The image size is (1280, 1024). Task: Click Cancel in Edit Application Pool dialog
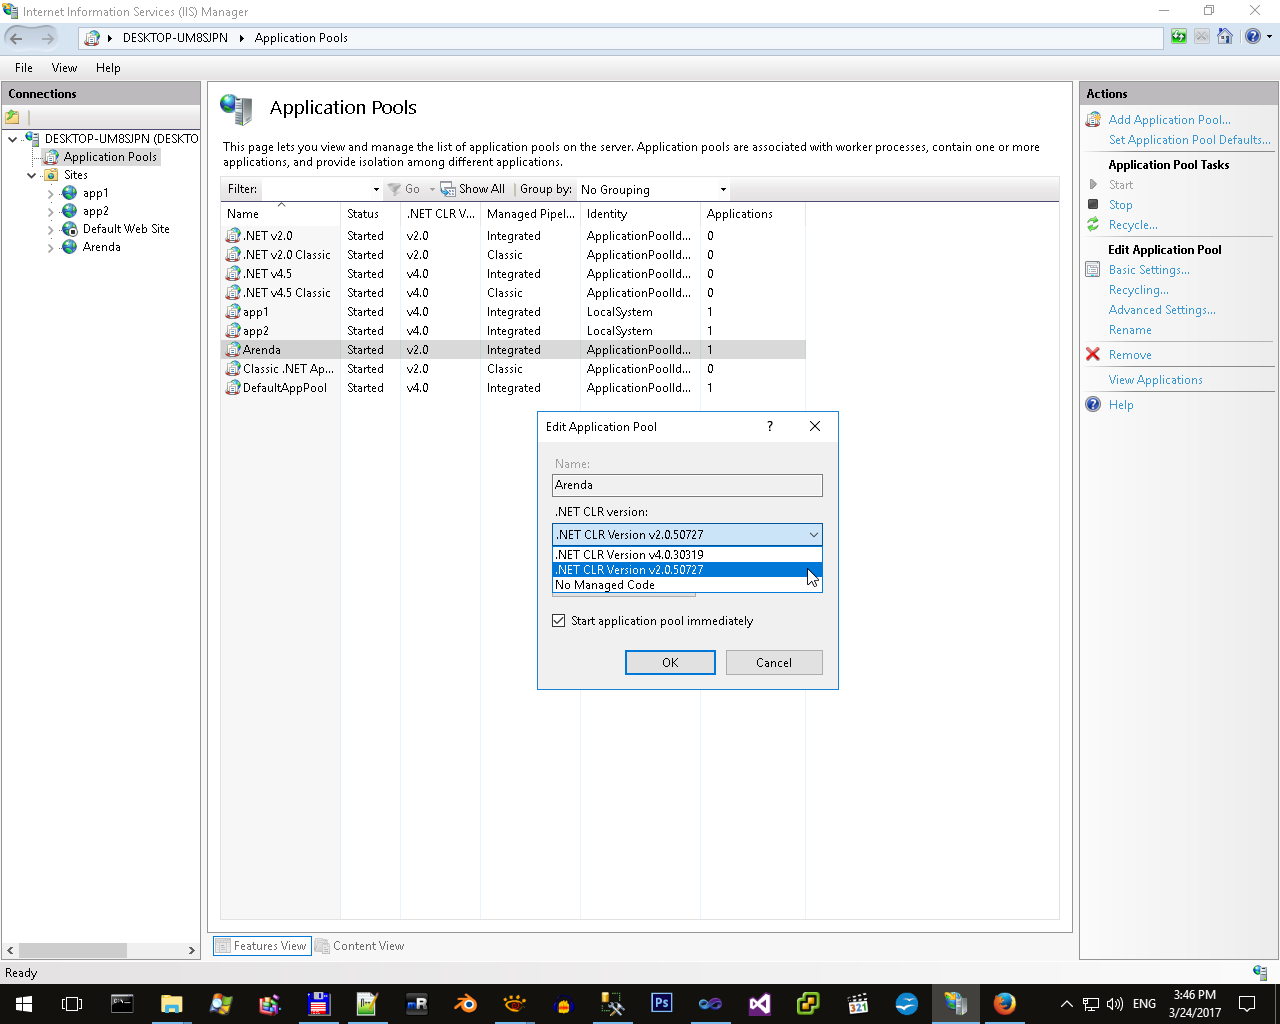click(774, 663)
